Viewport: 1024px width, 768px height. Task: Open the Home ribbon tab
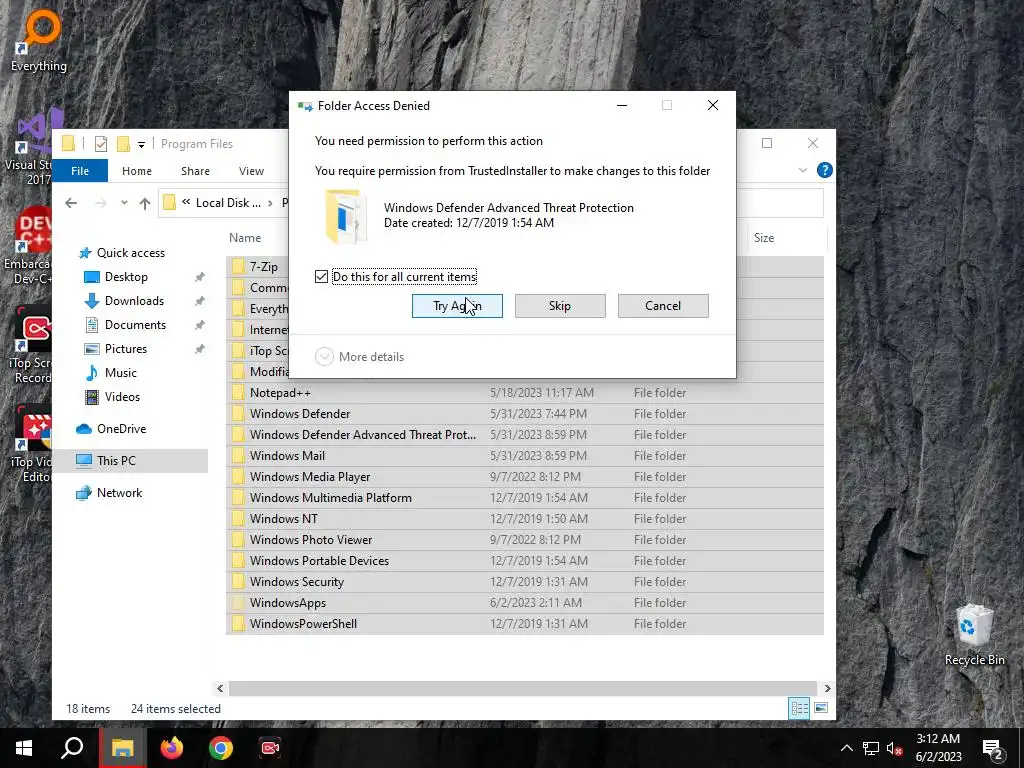[136, 171]
